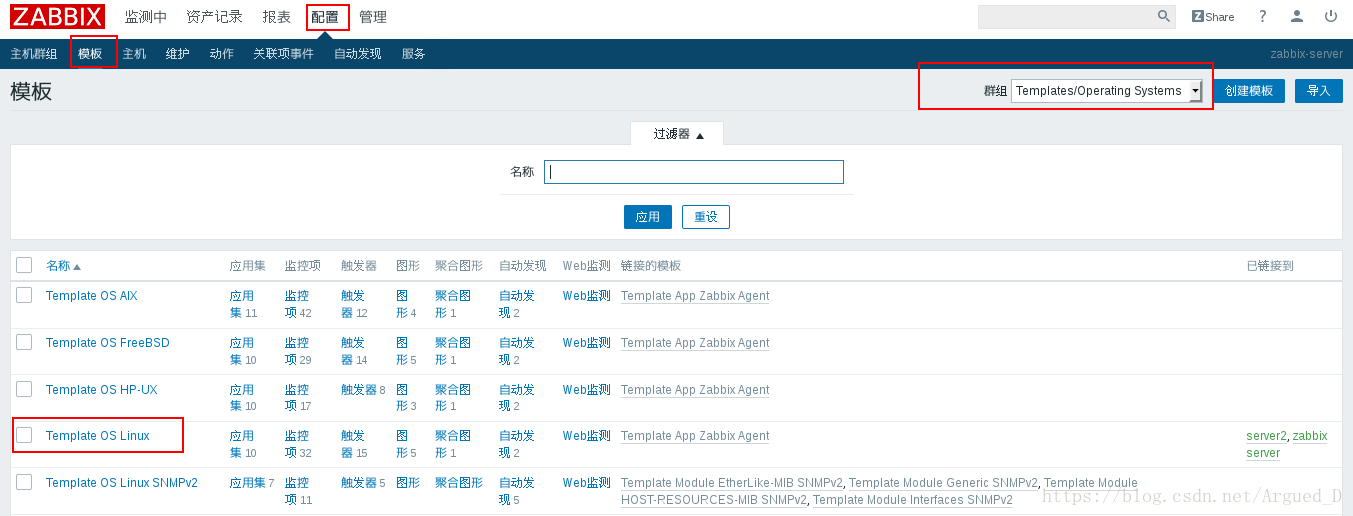Viewport: 1353px width, 516px height.
Task: Click the 创建模板 button
Action: 1249,91
